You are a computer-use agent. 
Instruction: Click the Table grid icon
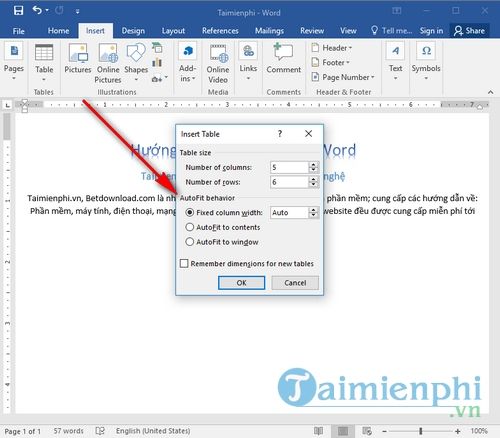point(44,52)
